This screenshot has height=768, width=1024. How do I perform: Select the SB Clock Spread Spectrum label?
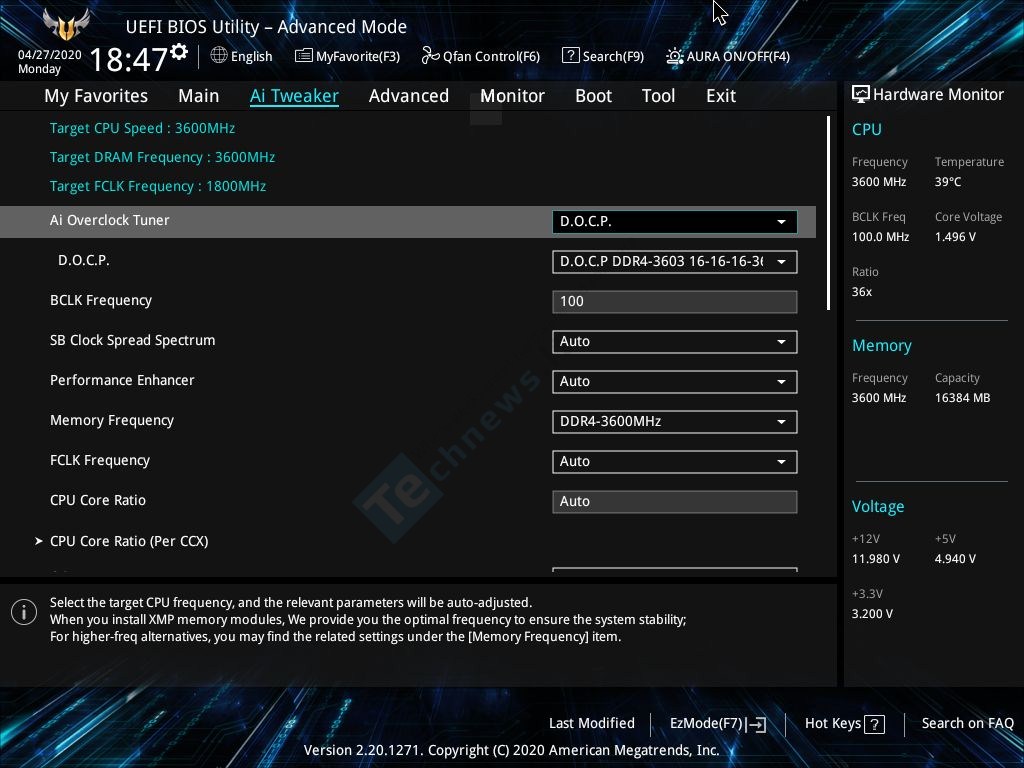[133, 340]
